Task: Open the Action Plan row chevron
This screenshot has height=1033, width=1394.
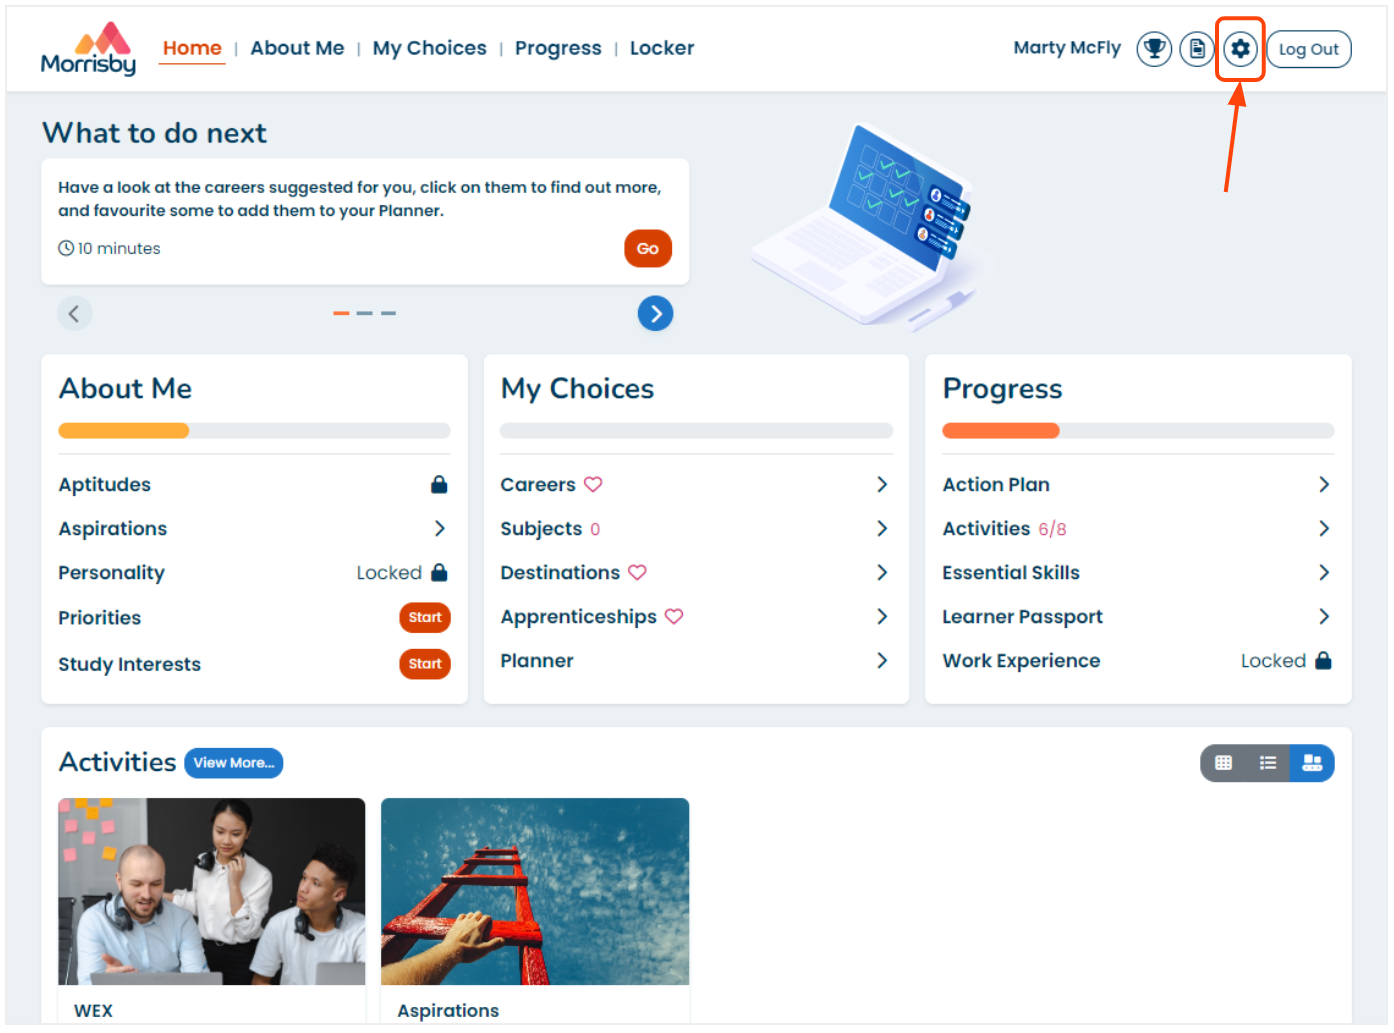Action: [x=1323, y=484]
